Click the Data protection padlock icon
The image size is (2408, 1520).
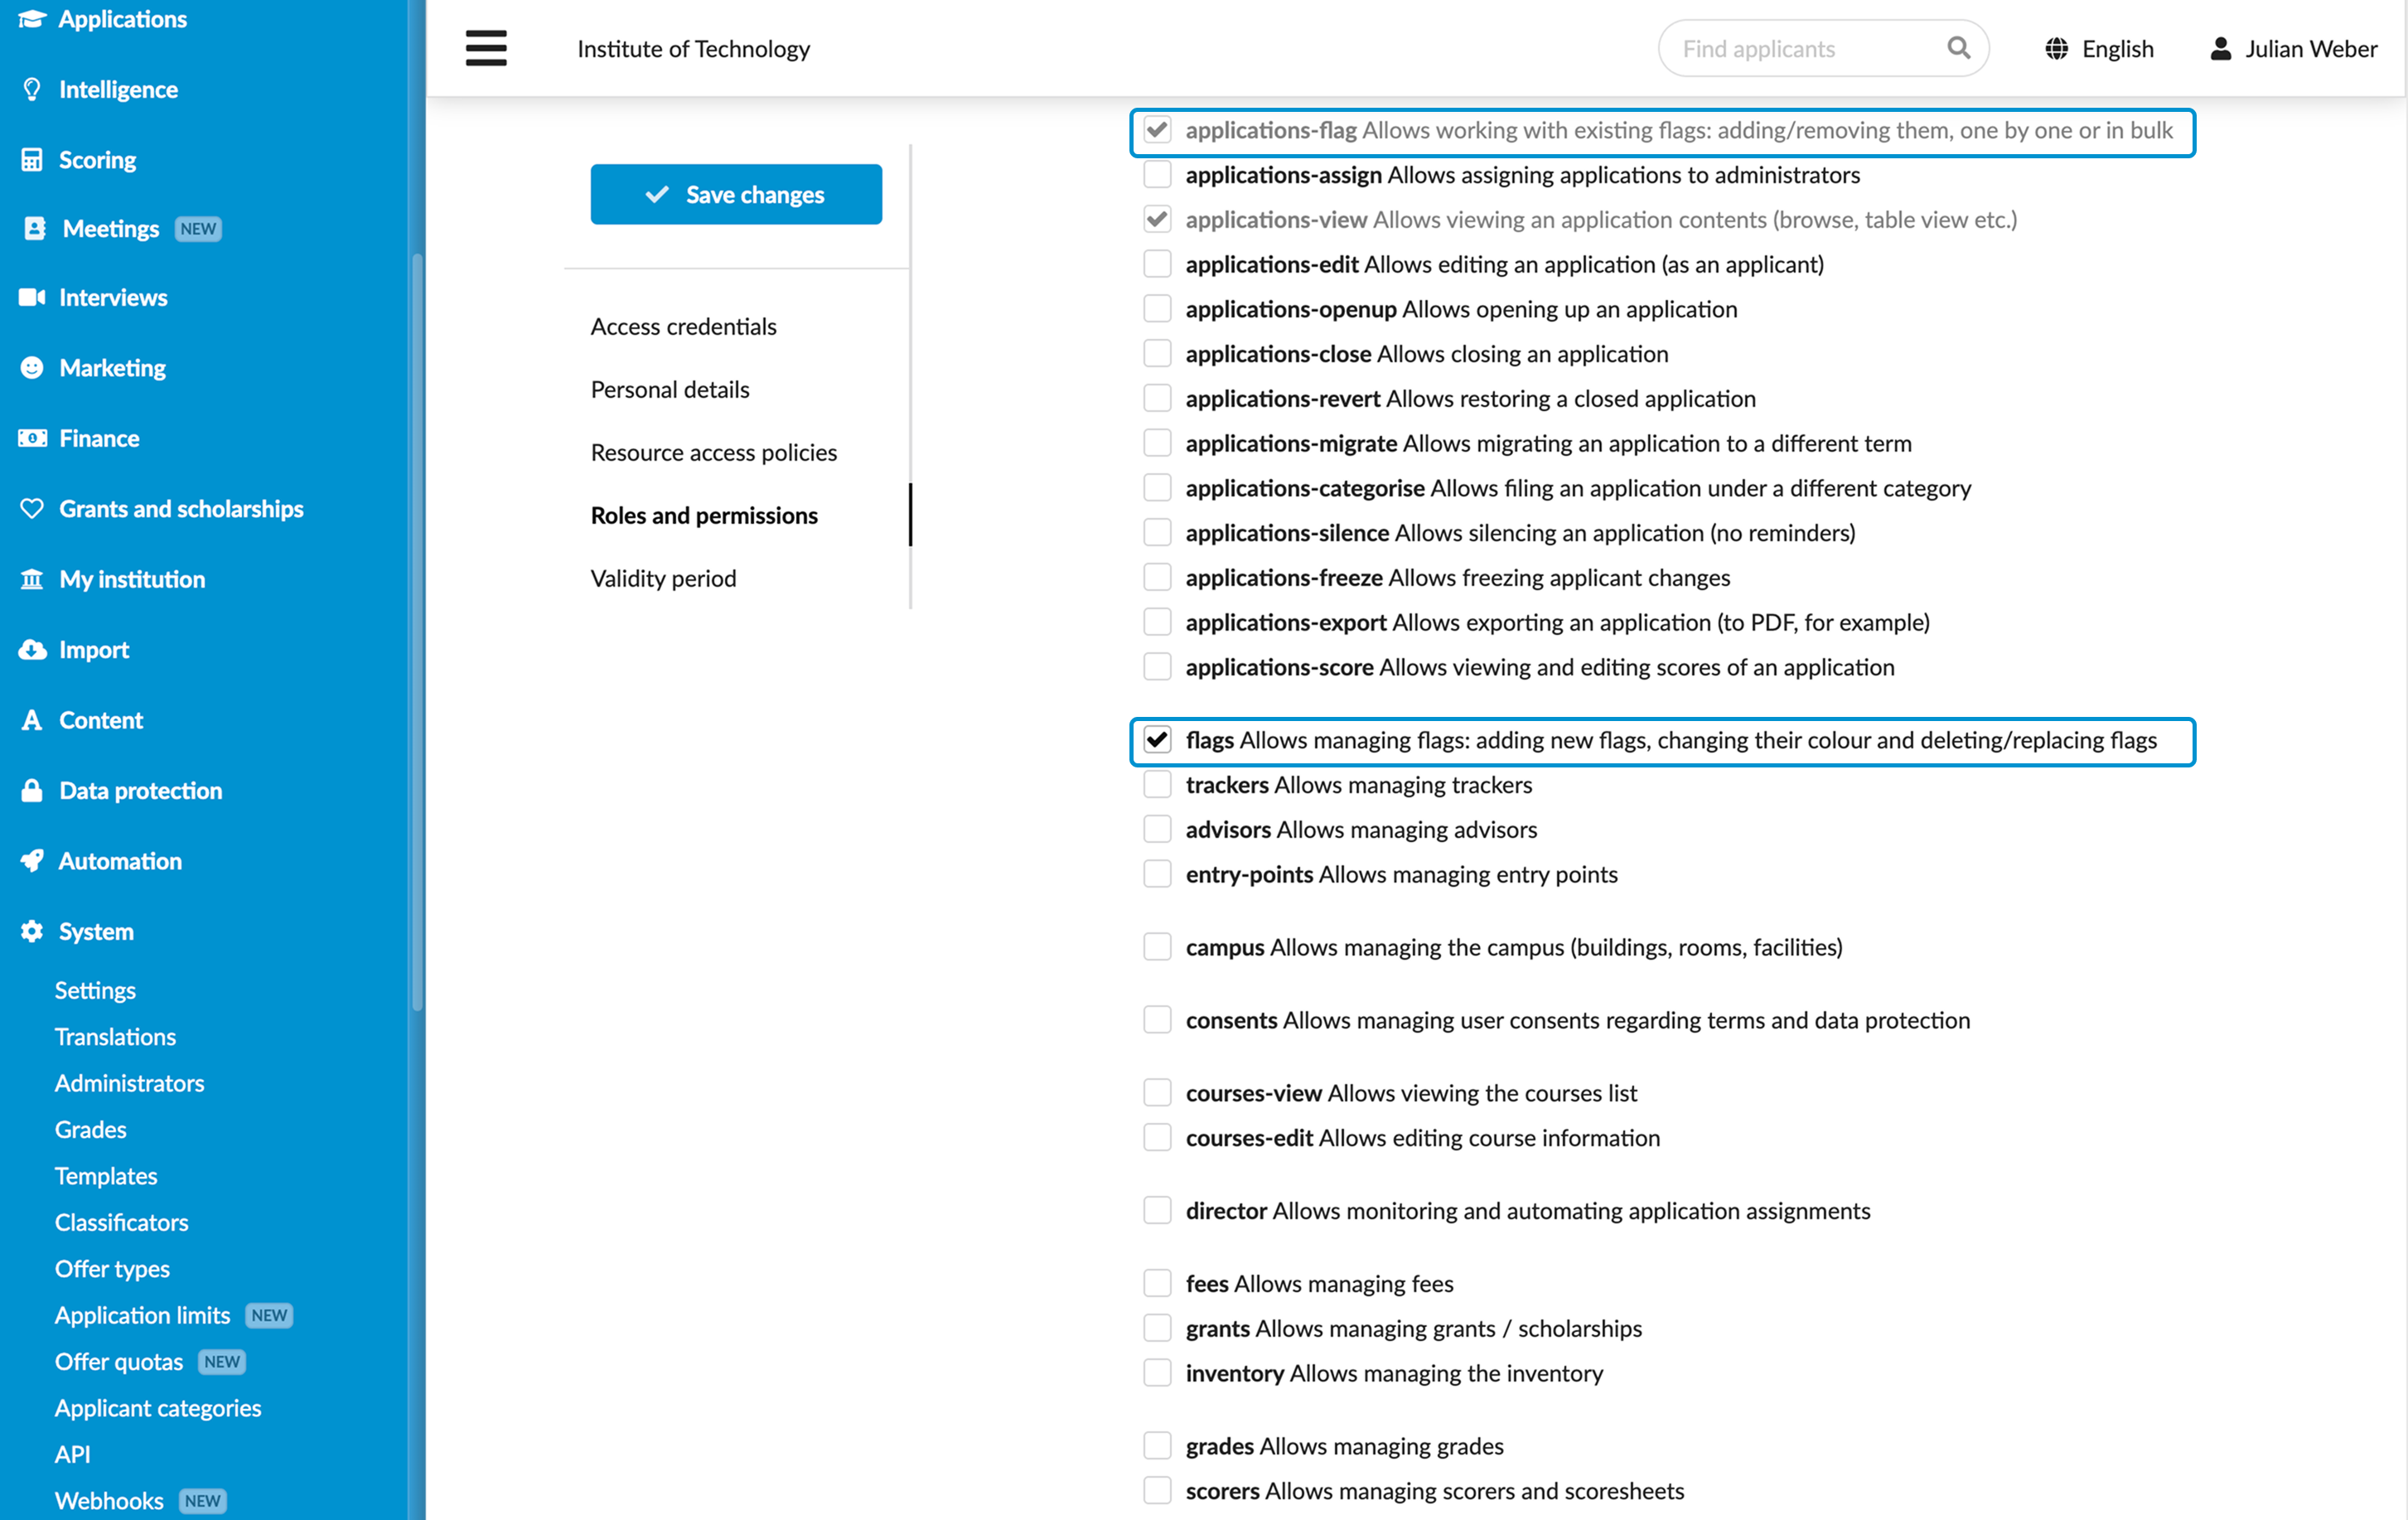coord(32,790)
